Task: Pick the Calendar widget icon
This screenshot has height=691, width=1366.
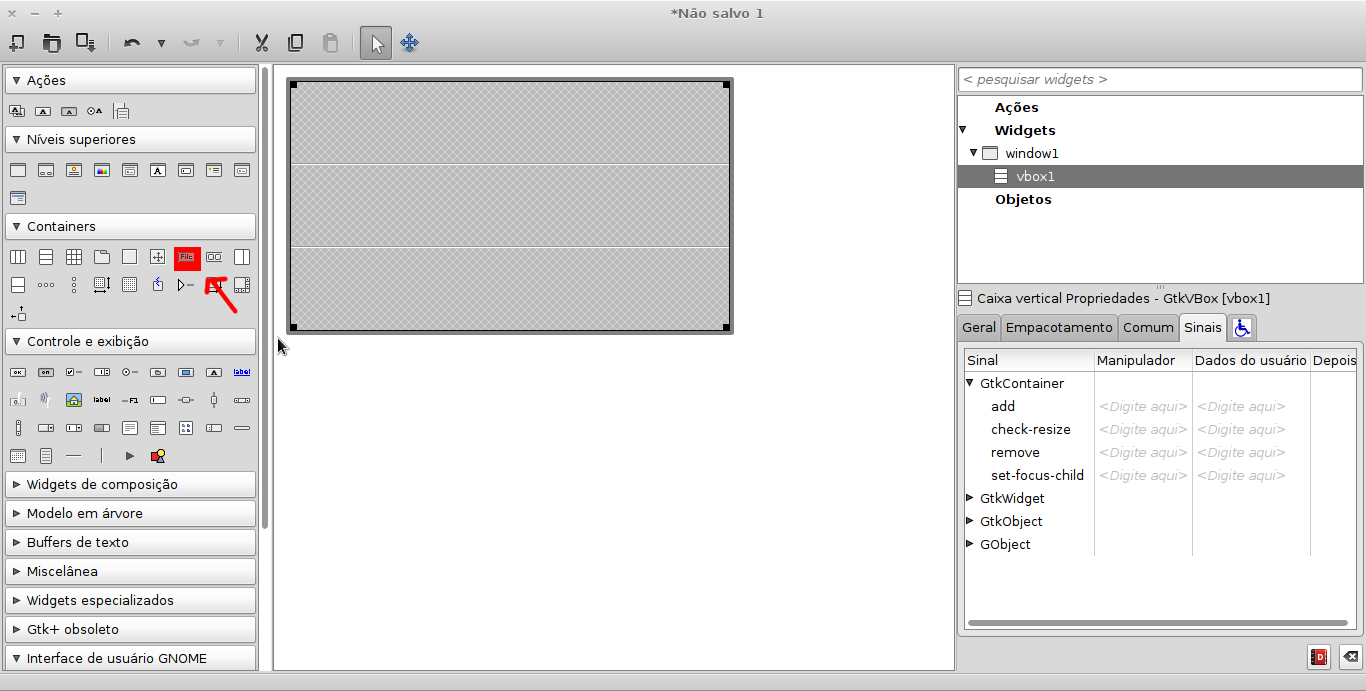Action: [18, 456]
